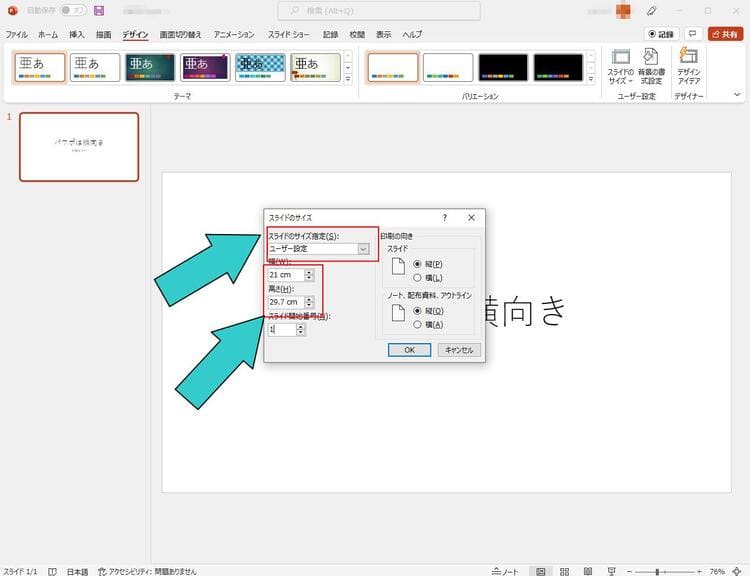Click the 76% zoom level
This screenshot has width=750, height=576.
[x=717, y=571]
